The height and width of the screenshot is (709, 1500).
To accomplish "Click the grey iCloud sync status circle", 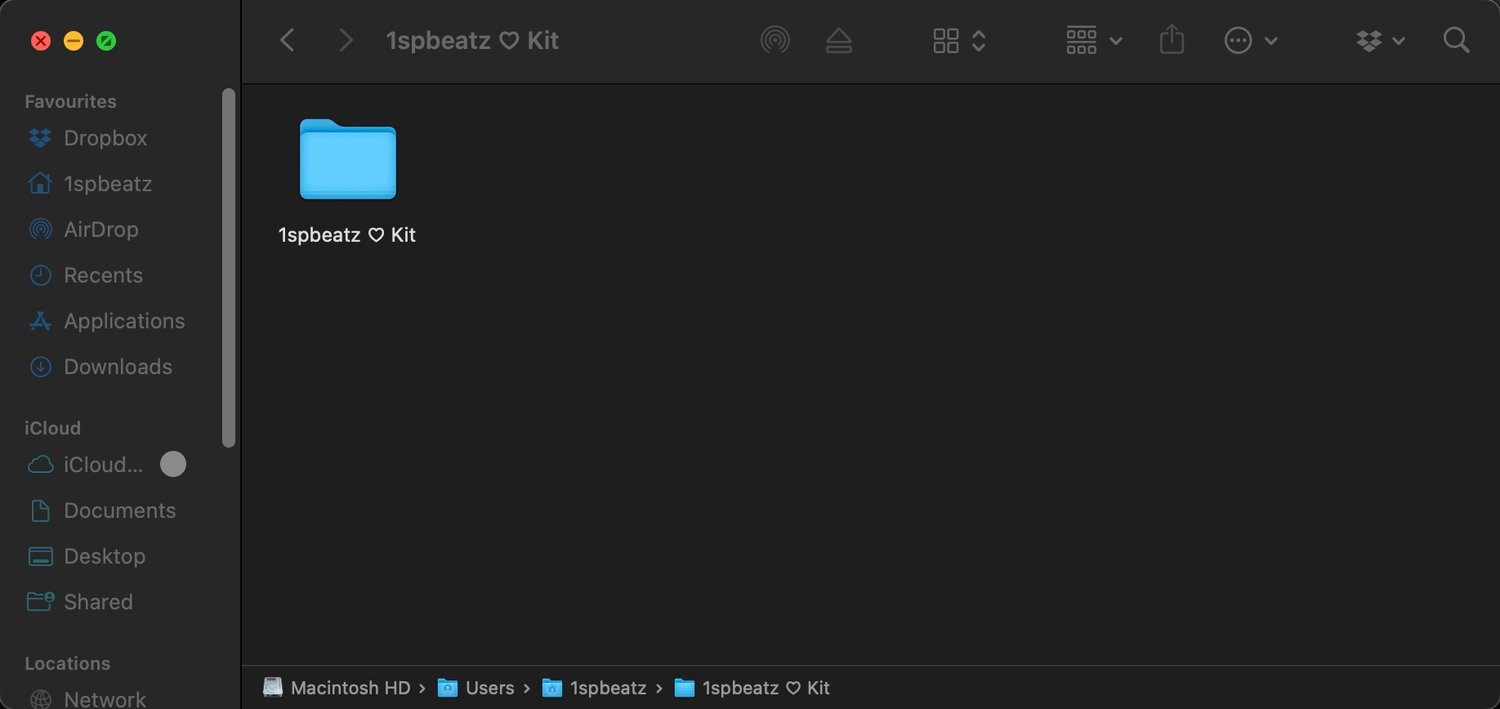I will tap(173, 464).
